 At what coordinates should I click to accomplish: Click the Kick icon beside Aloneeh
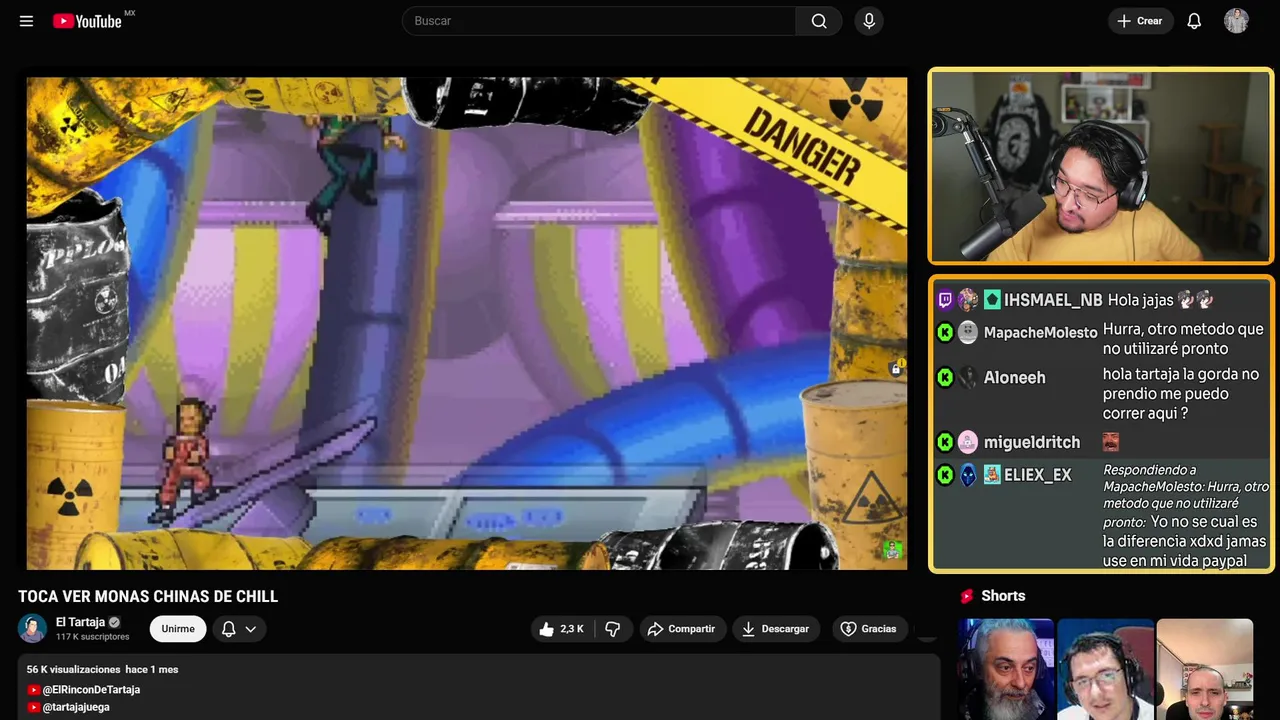pos(945,377)
